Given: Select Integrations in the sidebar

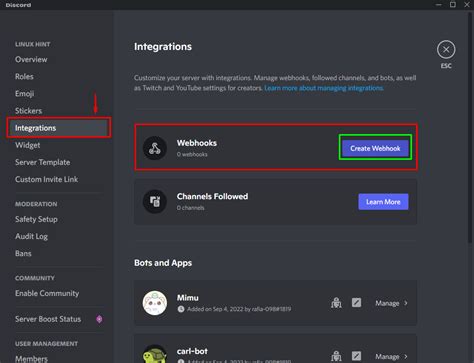Looking at the screenshot, I should pos(59,128).
